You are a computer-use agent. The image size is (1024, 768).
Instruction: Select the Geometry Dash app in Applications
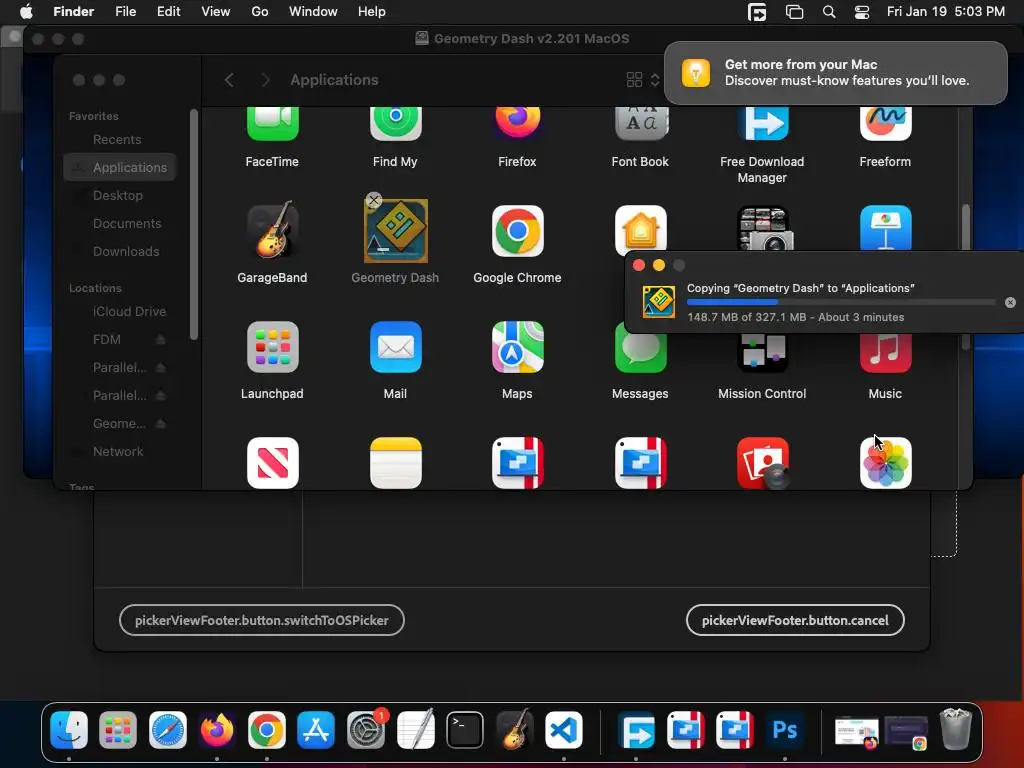(x=395, y=231)
